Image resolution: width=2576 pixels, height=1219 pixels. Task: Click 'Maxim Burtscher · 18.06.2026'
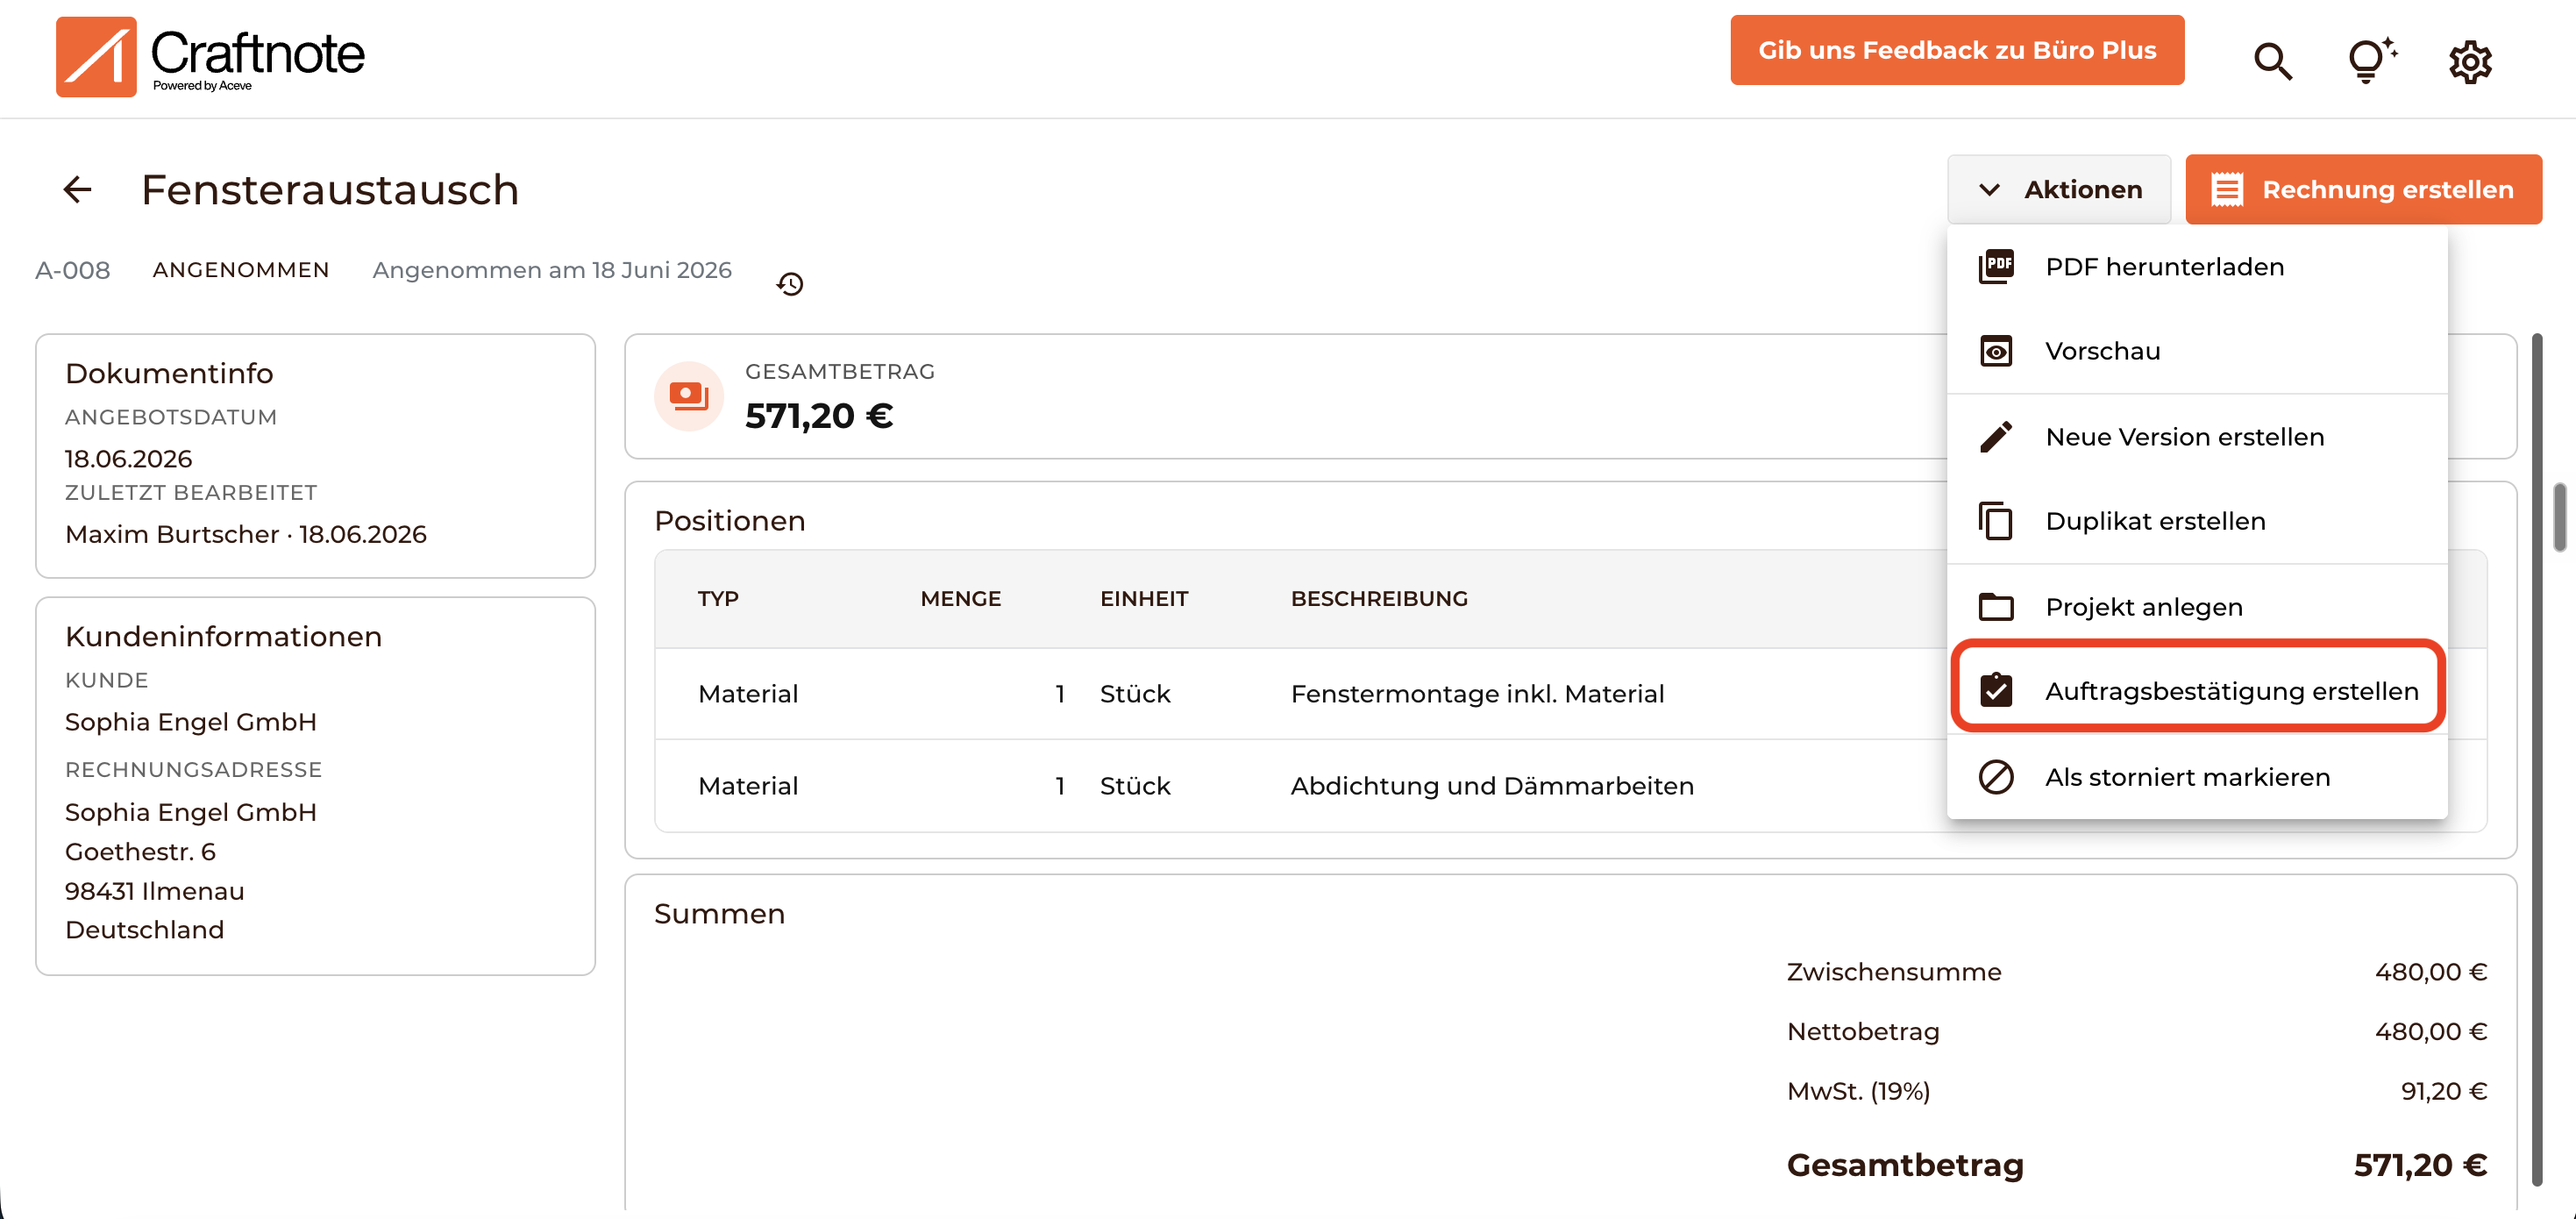point(246,534)
